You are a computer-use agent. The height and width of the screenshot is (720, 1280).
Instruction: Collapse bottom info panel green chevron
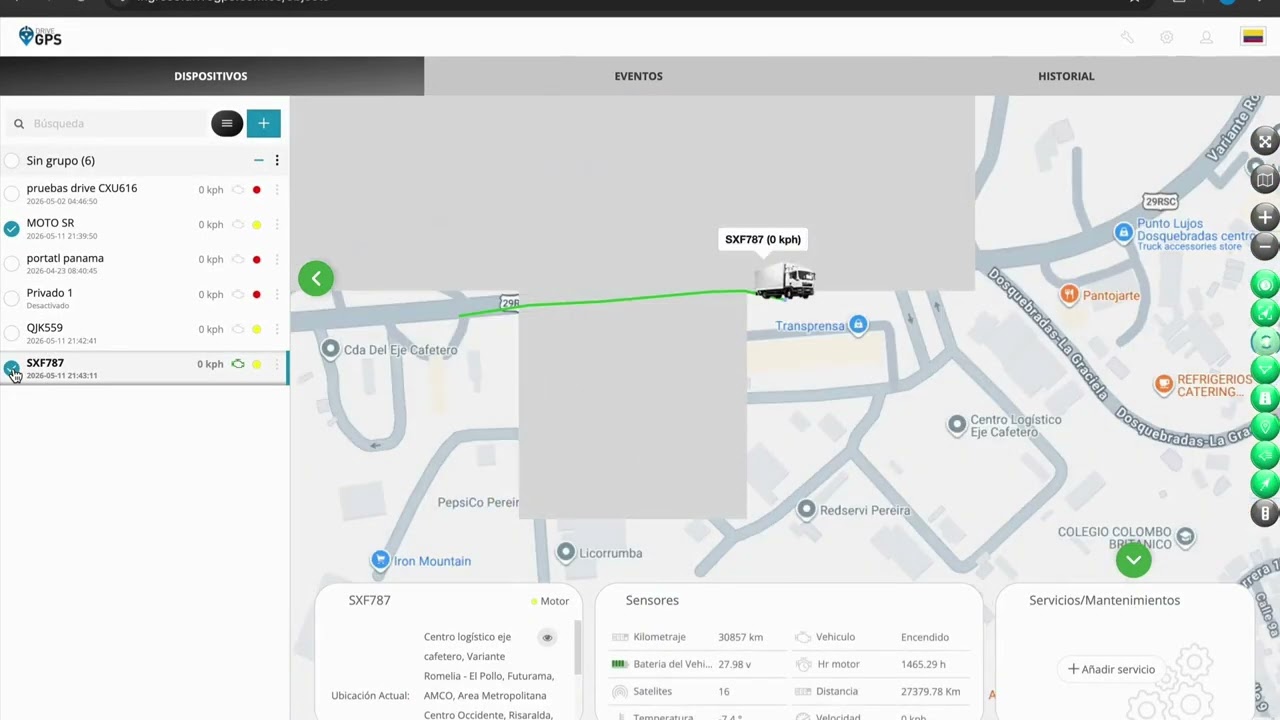pyautogui.click(x=1133, y=560)
